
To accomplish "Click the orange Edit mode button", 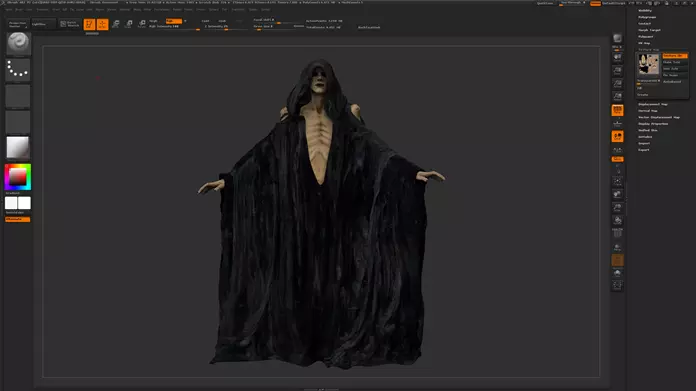I will [89, 24].
